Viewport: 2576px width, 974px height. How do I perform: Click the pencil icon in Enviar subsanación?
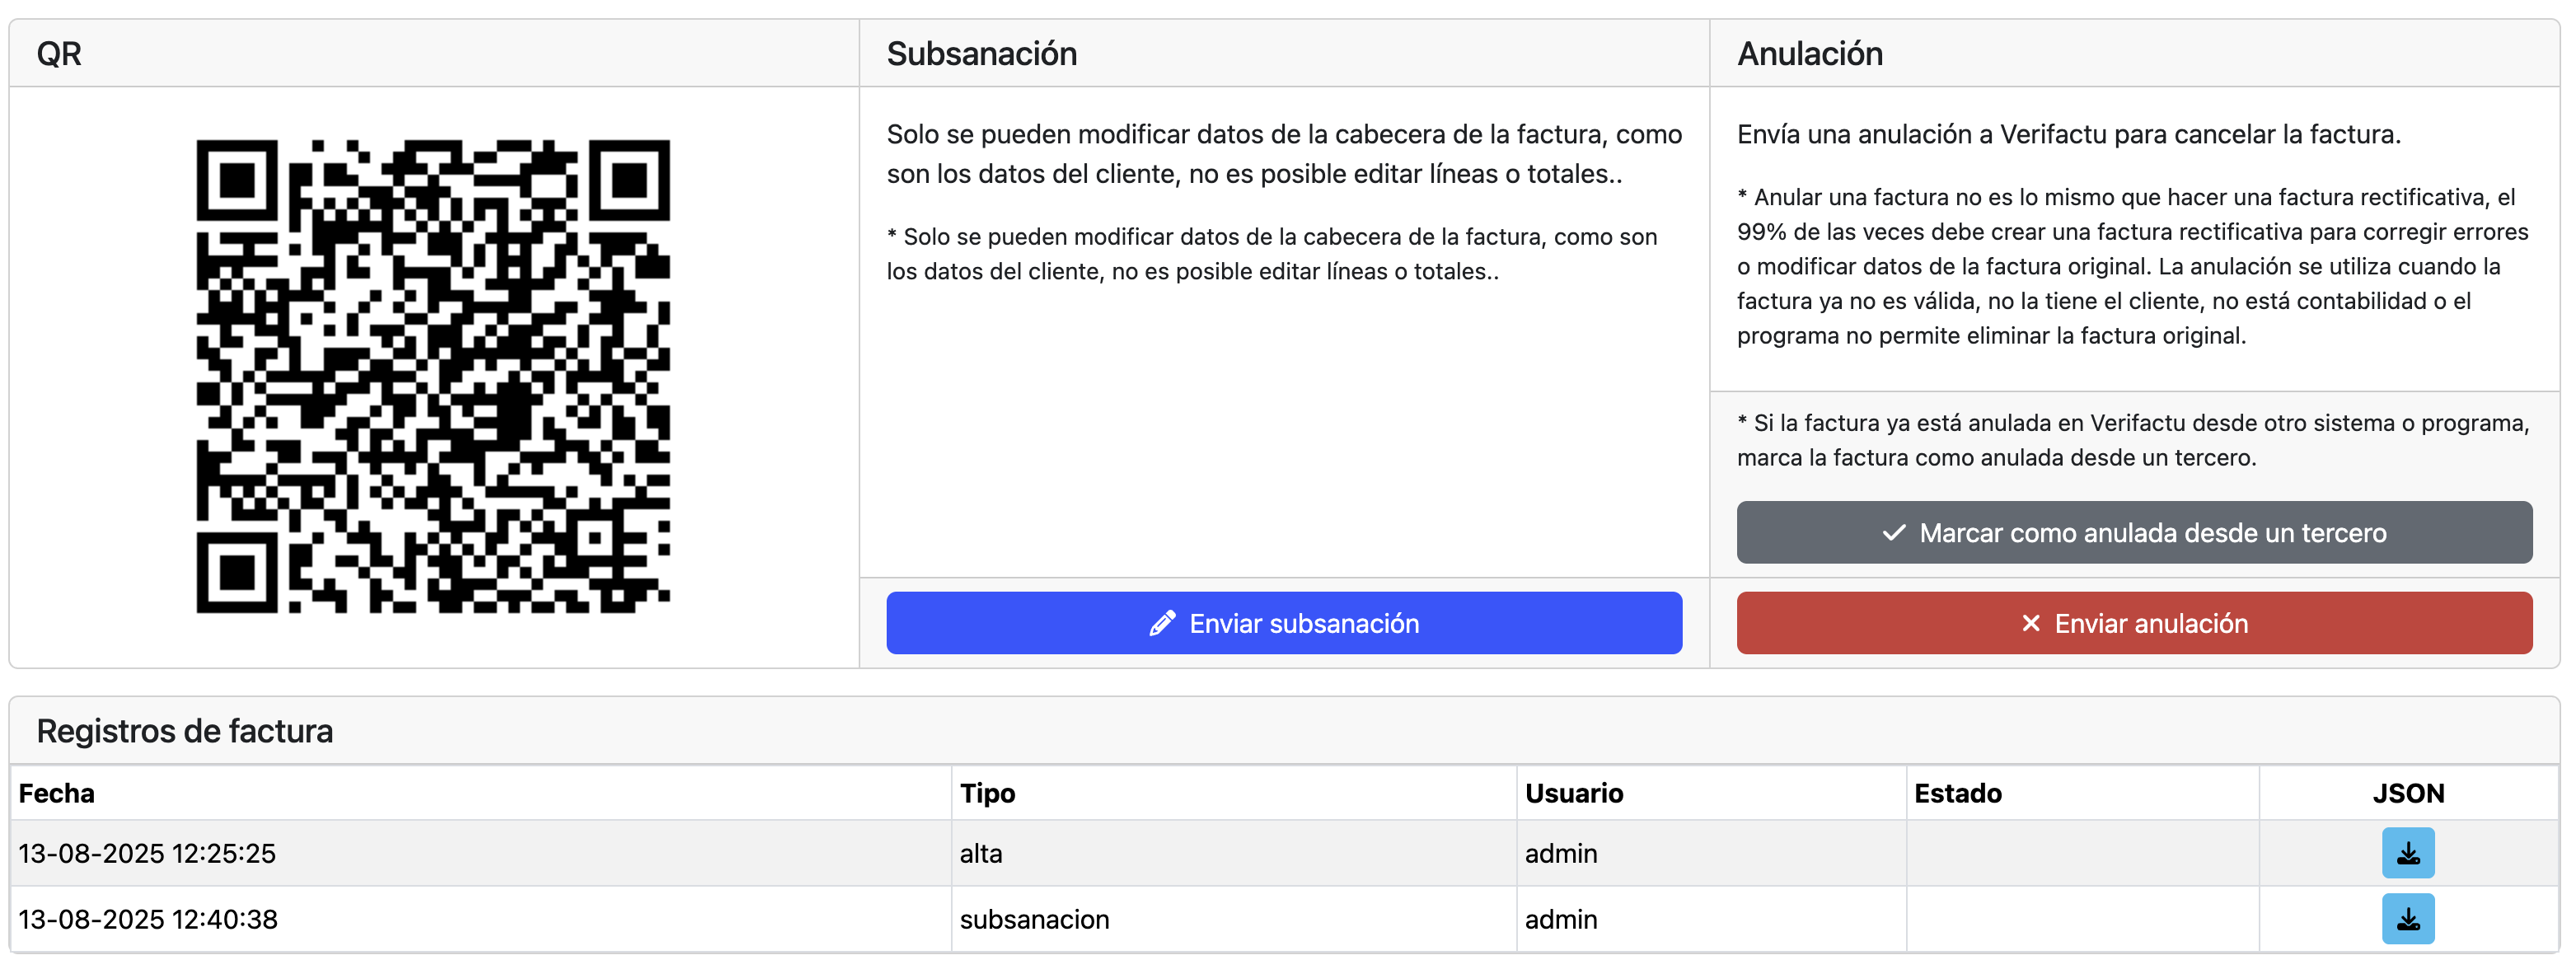pyautogui.click(x=1161, y=623)
